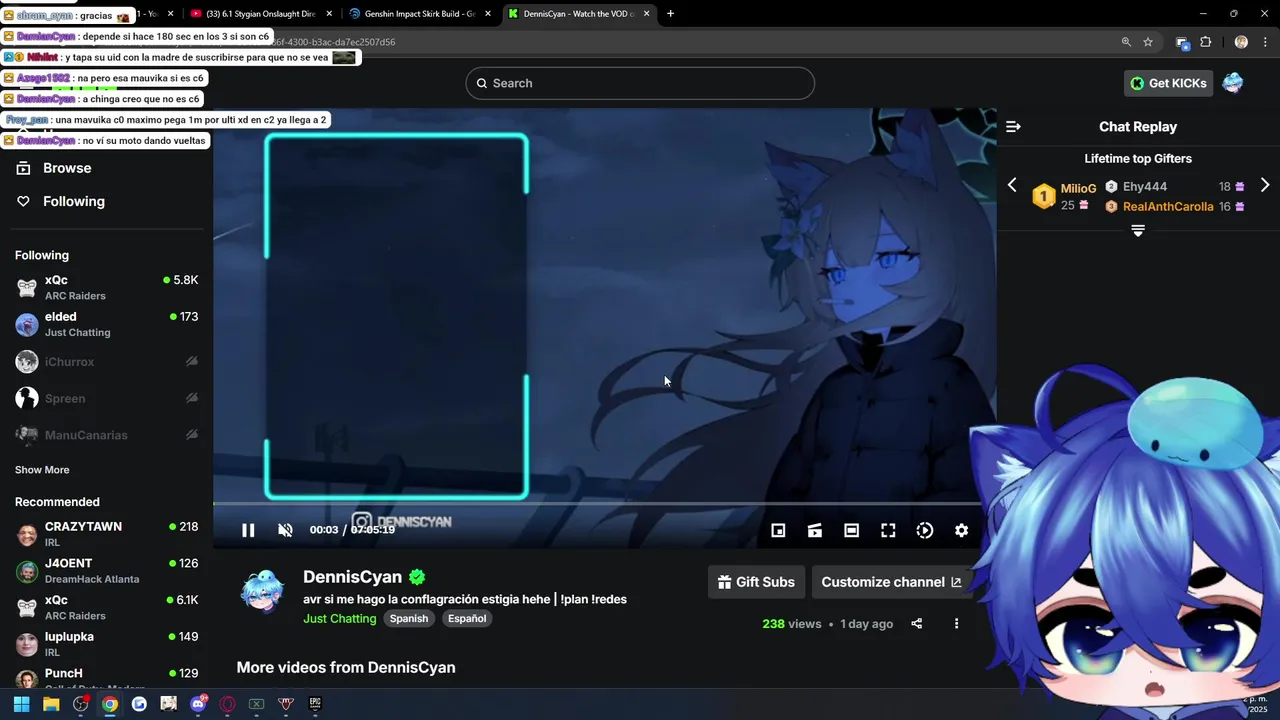Open Customize channel link
Image resolution: width=1280 pixels, height=720 pixels.
click(x=891, y=582)
